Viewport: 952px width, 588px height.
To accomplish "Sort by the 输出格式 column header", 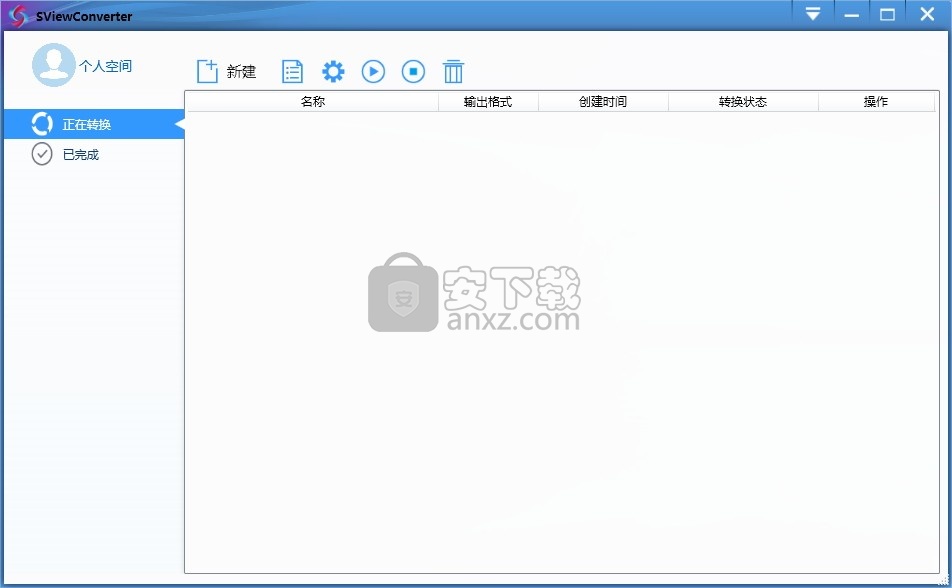I will click(x=488, y=101).
